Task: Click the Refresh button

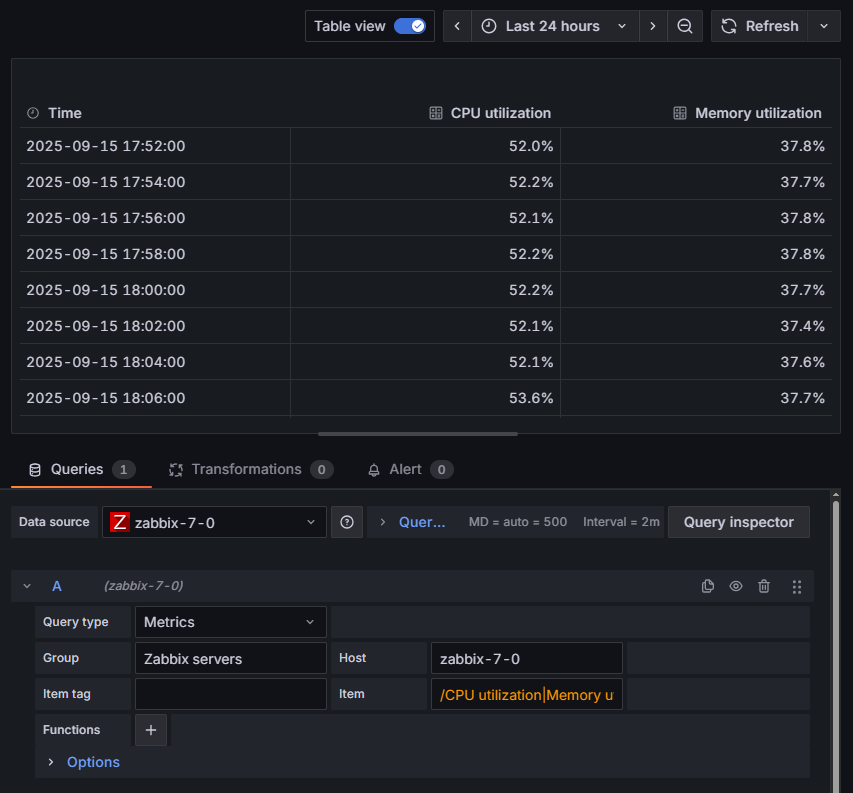Action: click(761, 26)
